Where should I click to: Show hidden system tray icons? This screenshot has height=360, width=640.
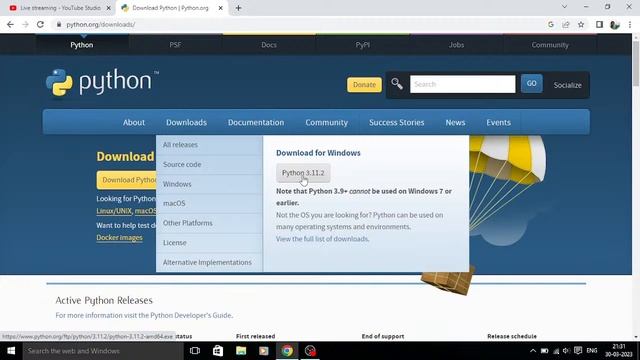pos(533,351)
